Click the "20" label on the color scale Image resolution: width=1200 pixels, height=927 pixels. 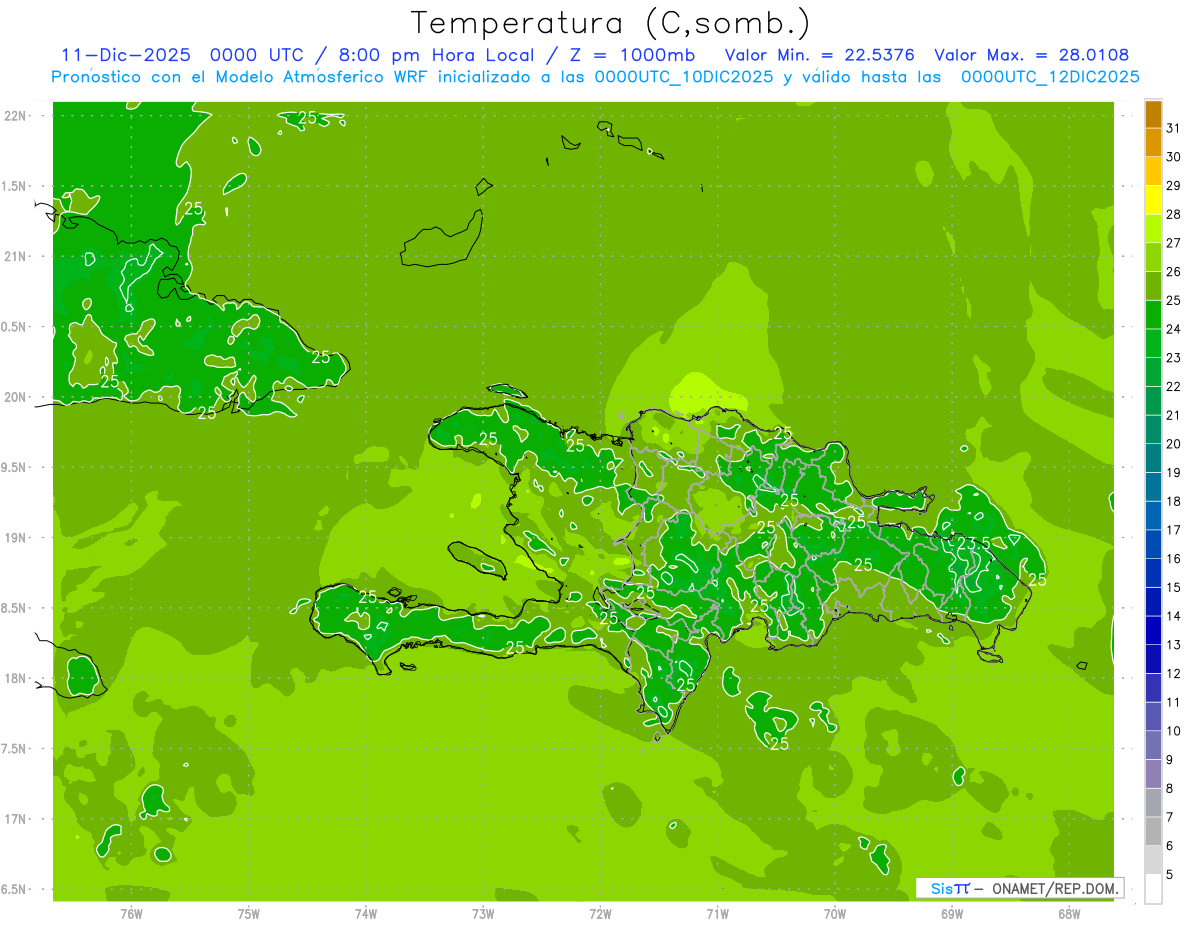[x=1174, y=444]
